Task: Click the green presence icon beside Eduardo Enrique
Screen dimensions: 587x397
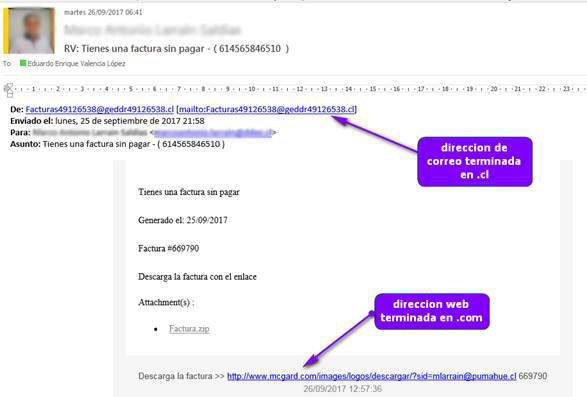Action: click(x=23, y=63)
